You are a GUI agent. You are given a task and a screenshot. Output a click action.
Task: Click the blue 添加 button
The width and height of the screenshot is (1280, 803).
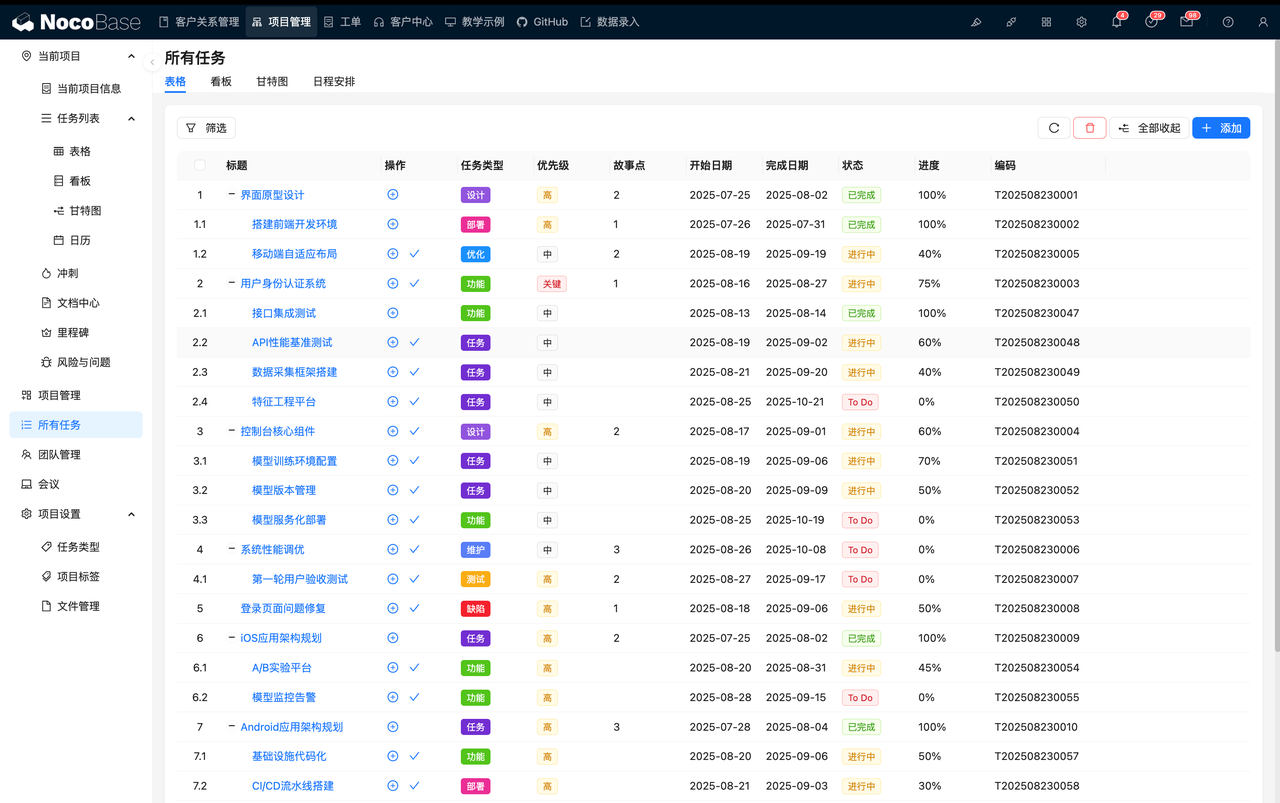pos(1220,128)
